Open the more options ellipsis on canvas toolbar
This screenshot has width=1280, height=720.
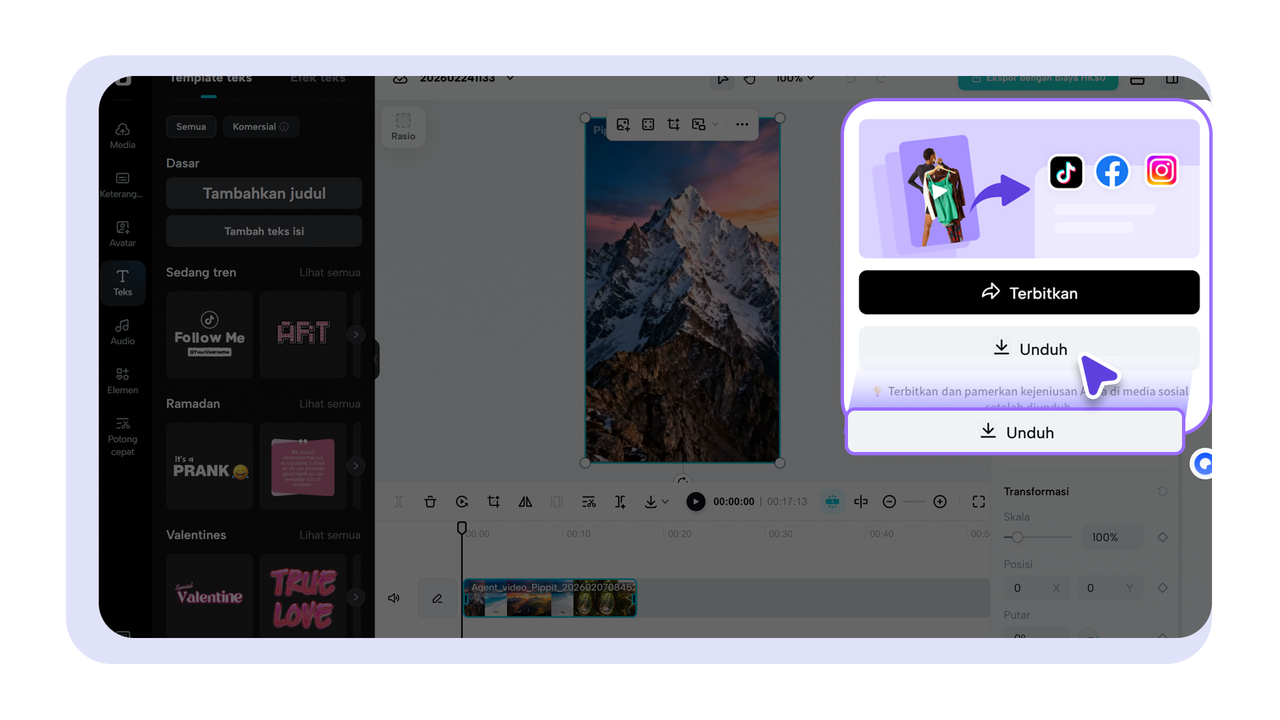(x=742, y=125)
